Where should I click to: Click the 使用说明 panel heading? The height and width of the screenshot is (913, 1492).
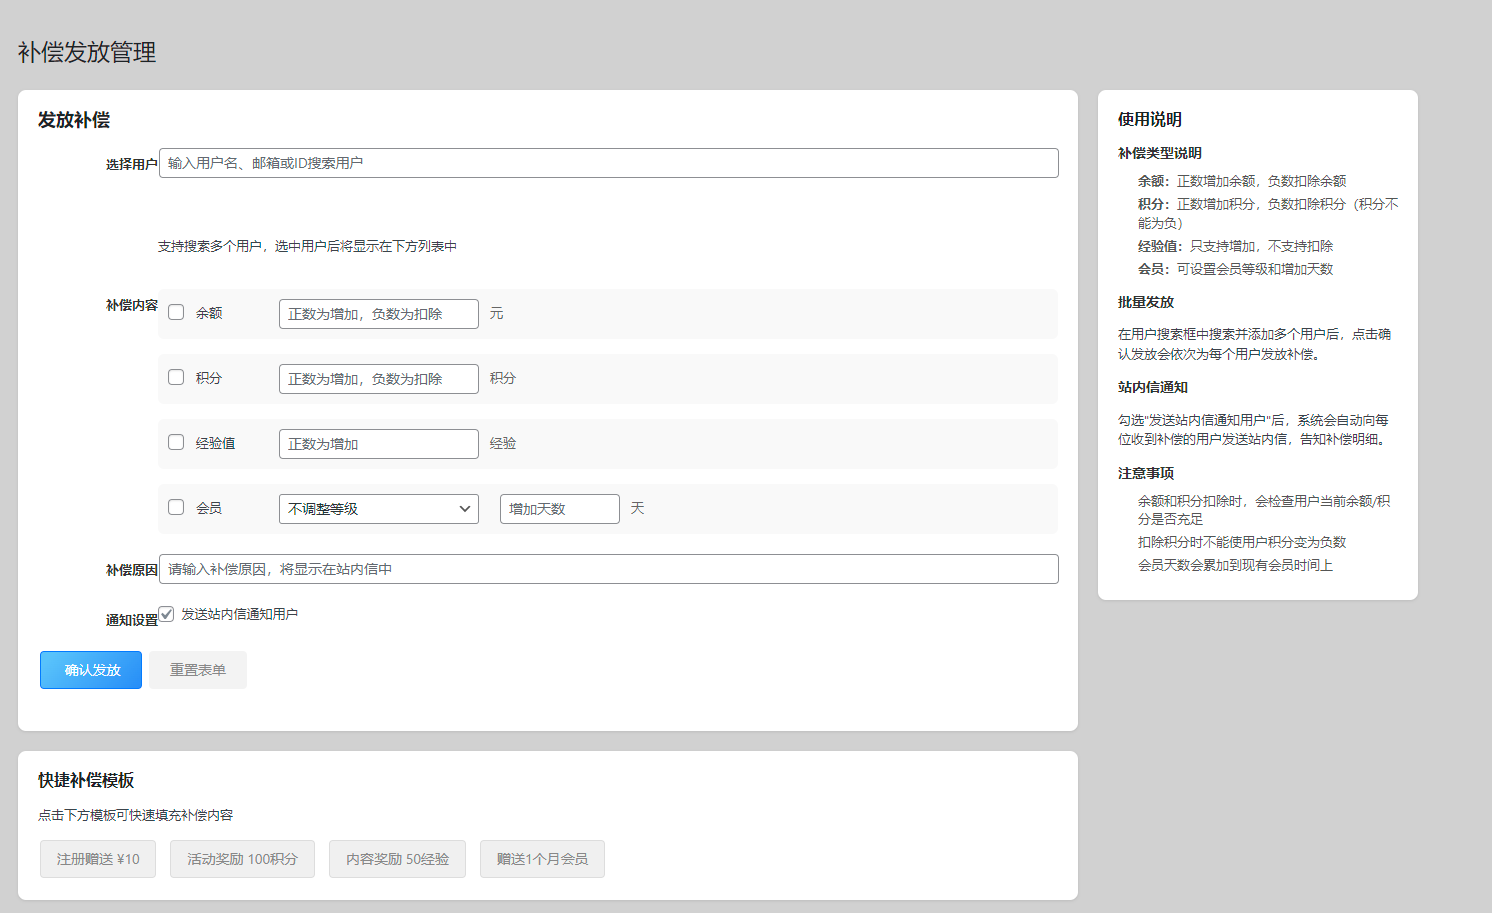[1150, 119]
